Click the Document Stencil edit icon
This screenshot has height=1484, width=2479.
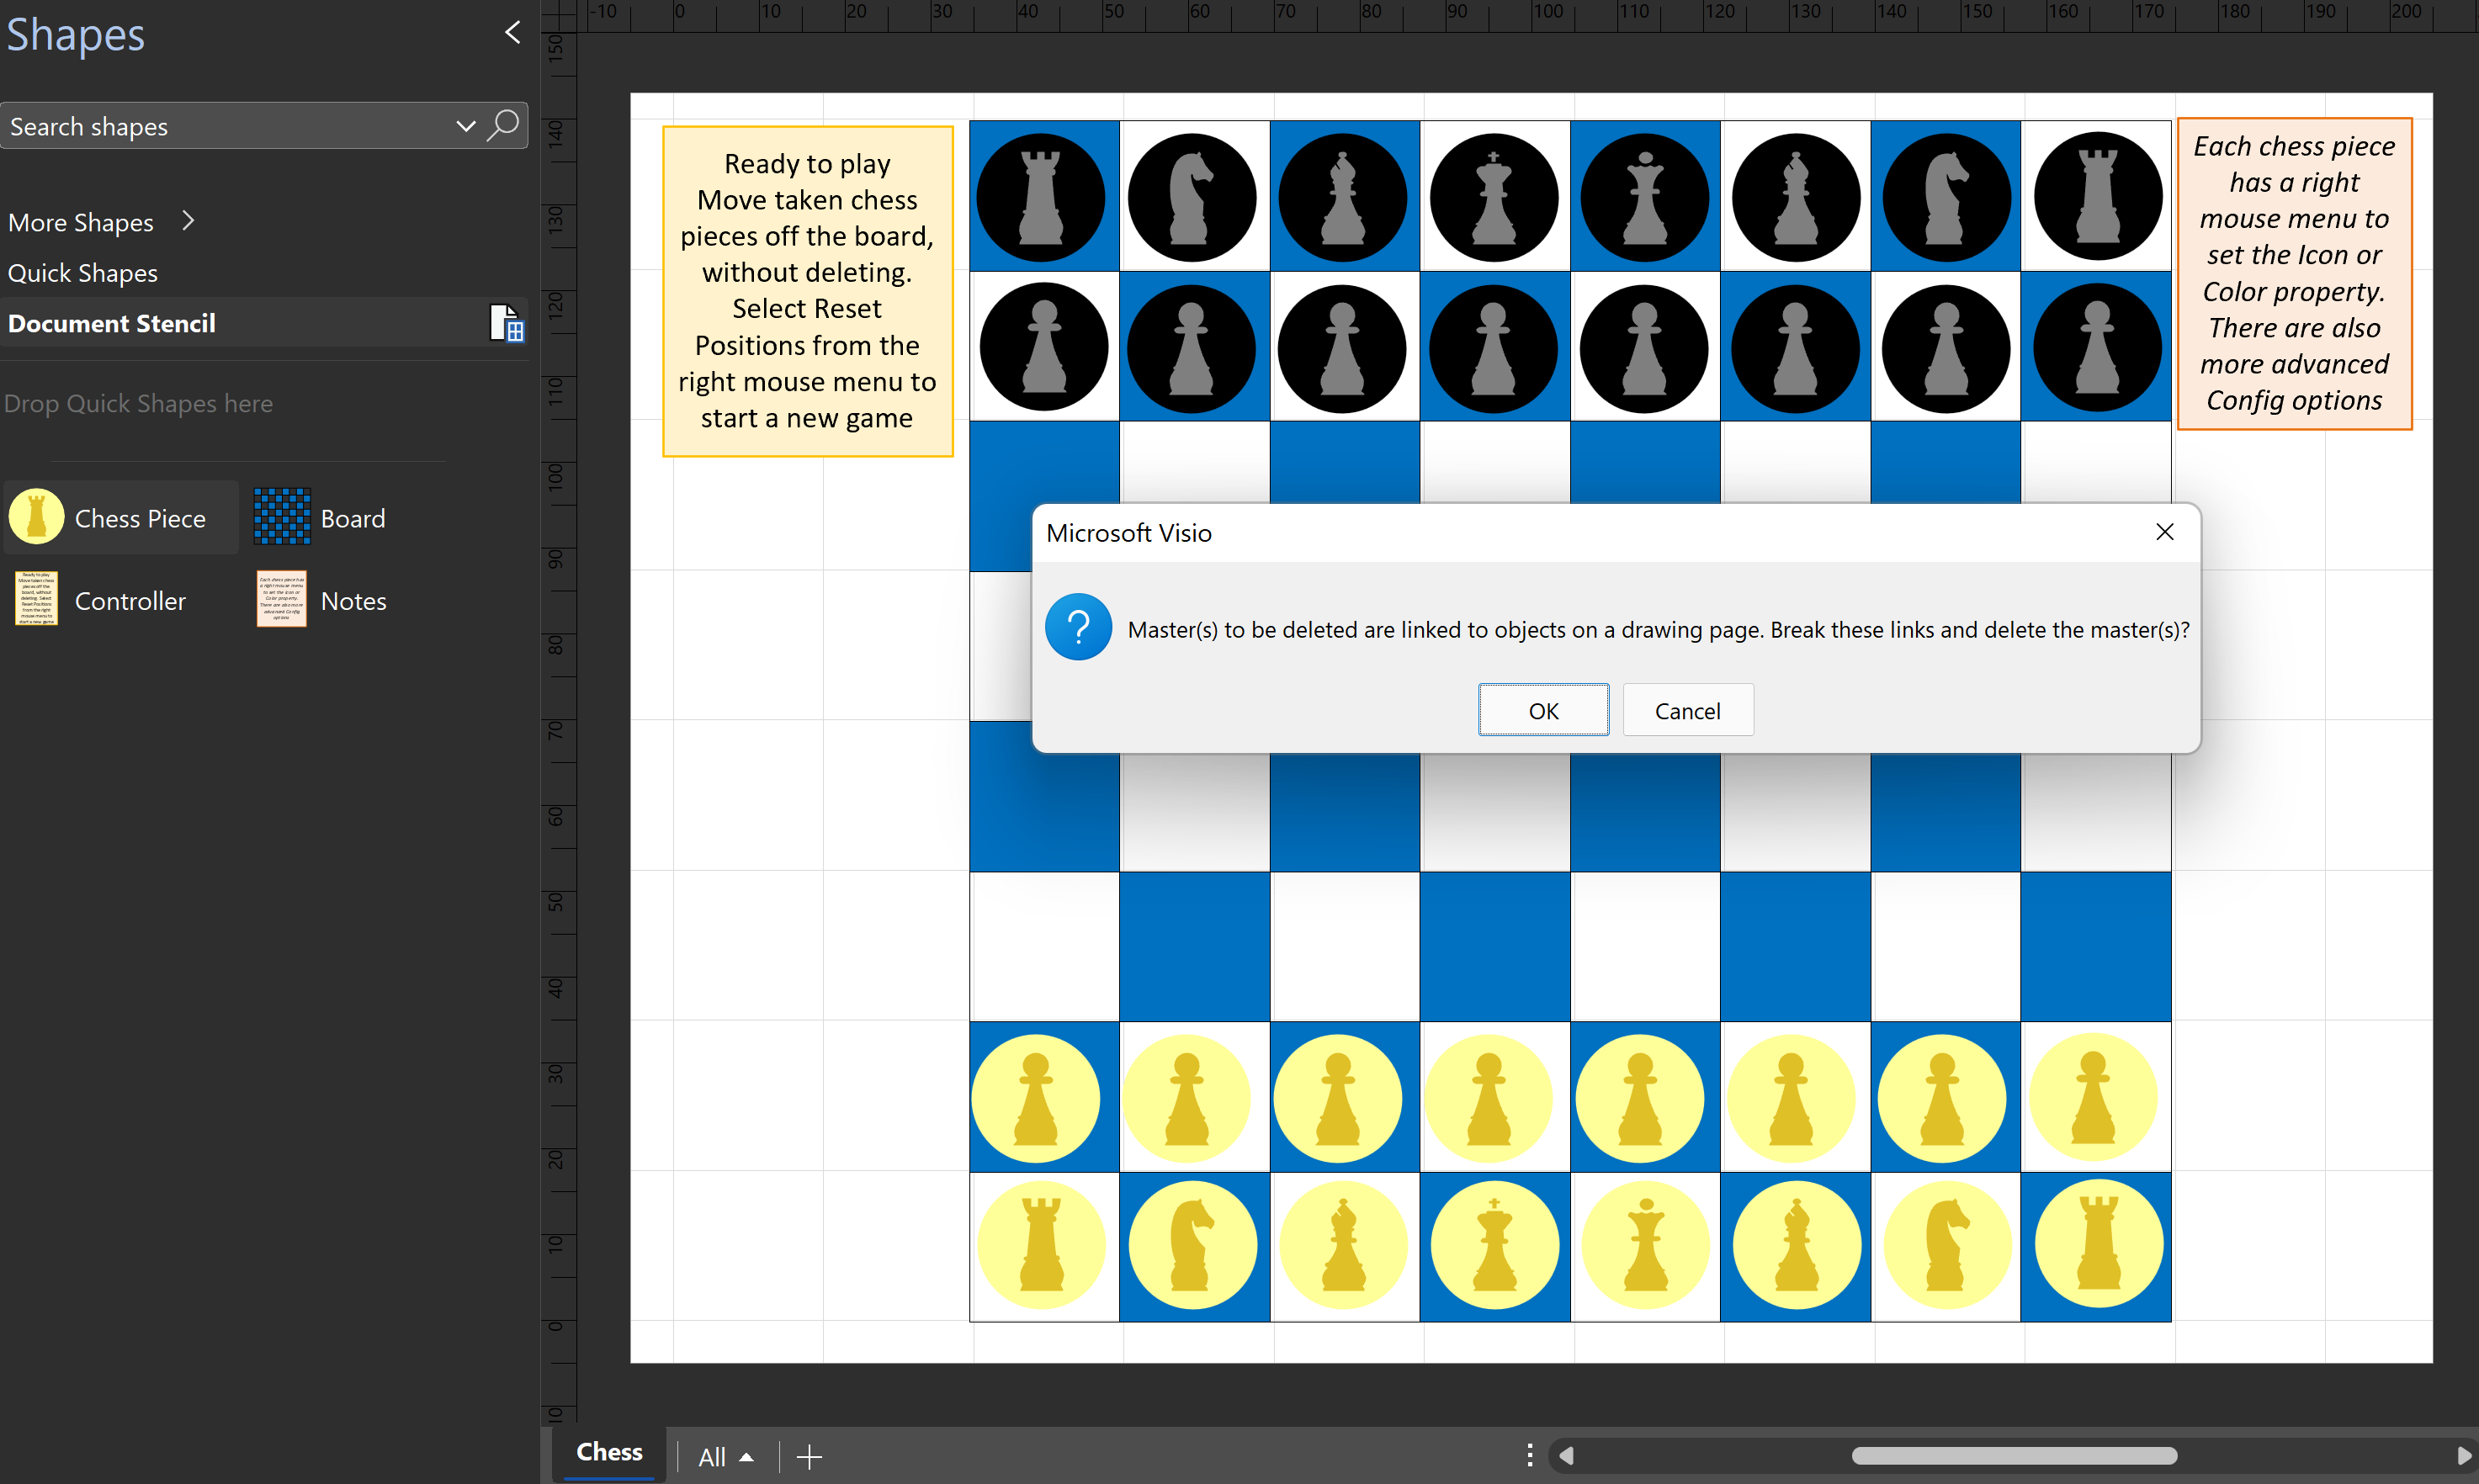tap(506, 323)
